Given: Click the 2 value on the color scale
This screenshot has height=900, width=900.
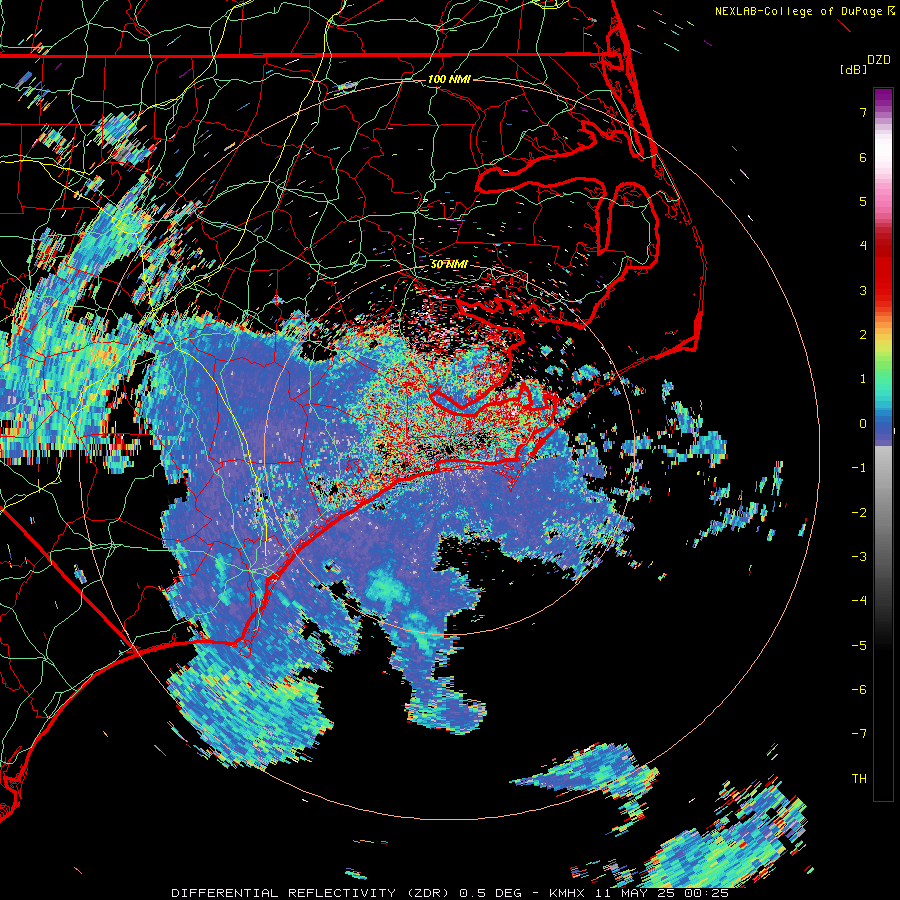Looking at the screenshot, I should (863, 335).
